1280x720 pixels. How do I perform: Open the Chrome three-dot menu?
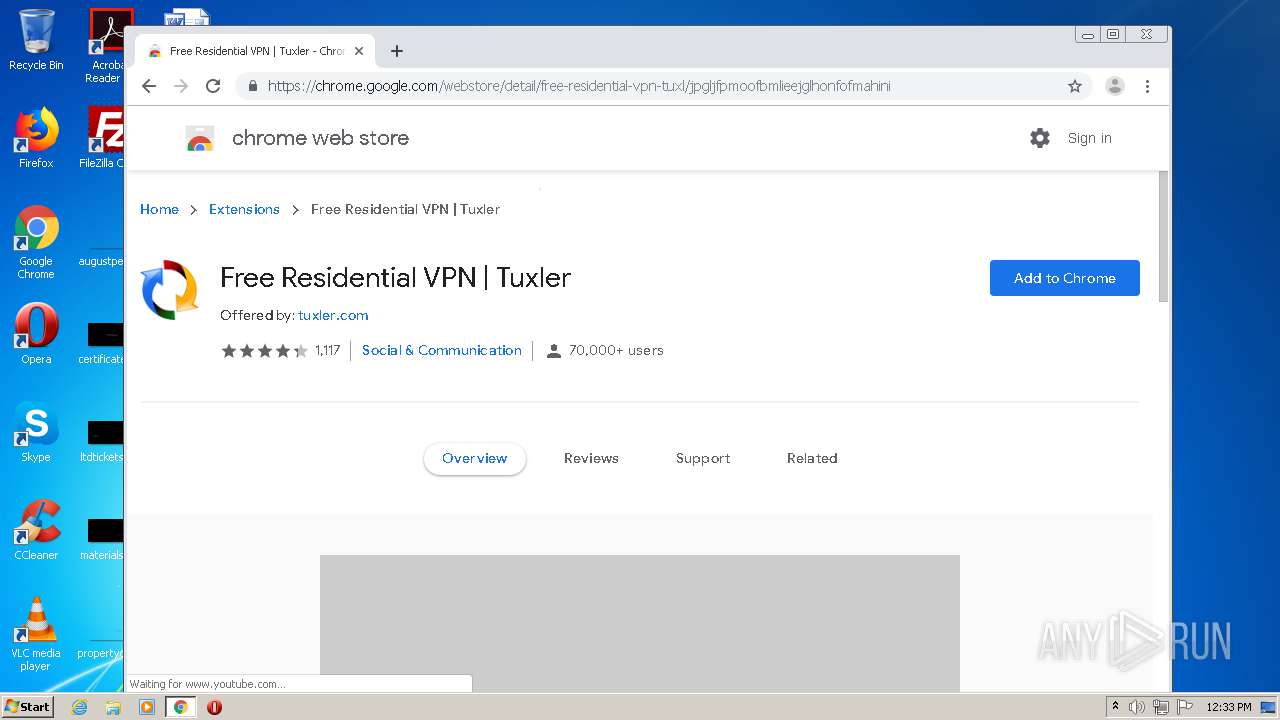click(x=1148, y=86)
